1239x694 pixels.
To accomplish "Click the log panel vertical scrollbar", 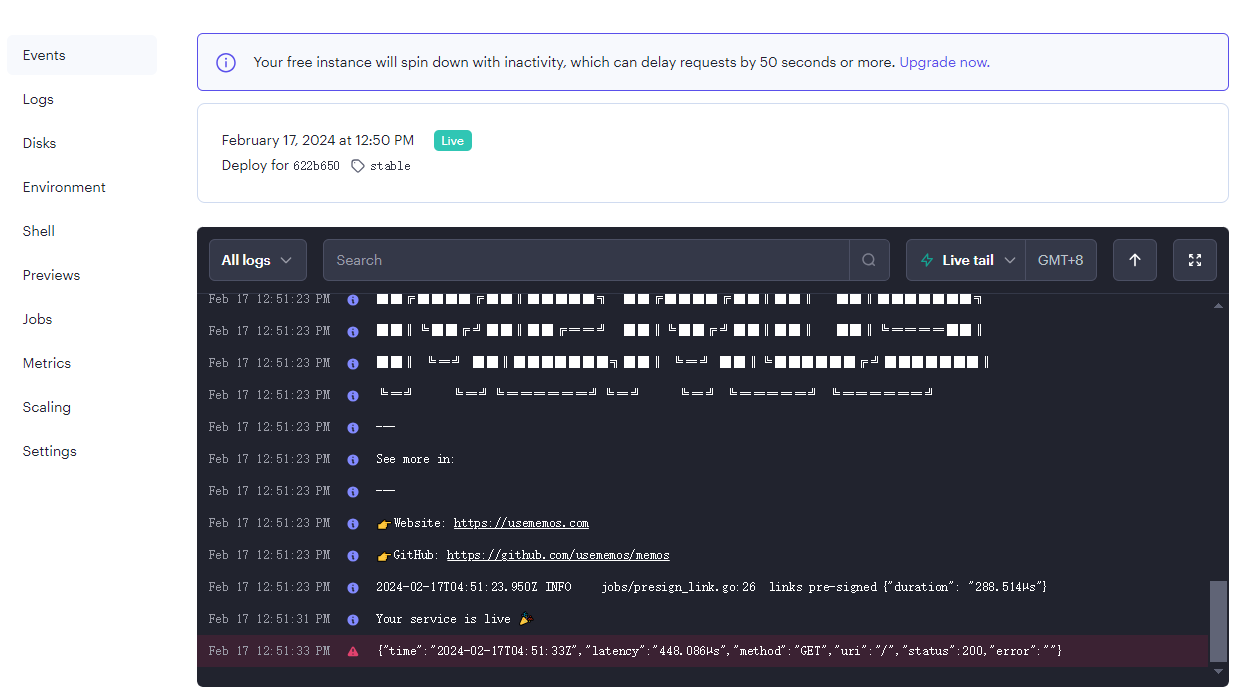I will [x=1217, y=620].
